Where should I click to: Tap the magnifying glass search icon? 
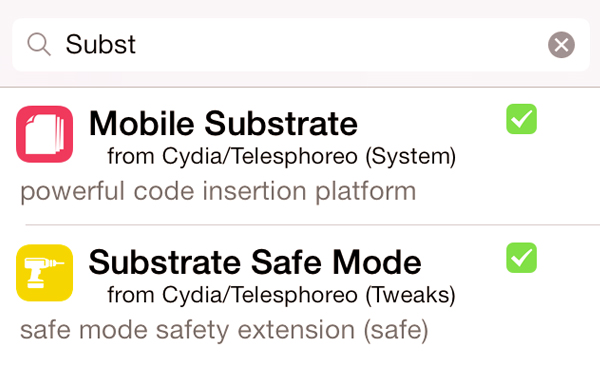click(x=39, y=44)
